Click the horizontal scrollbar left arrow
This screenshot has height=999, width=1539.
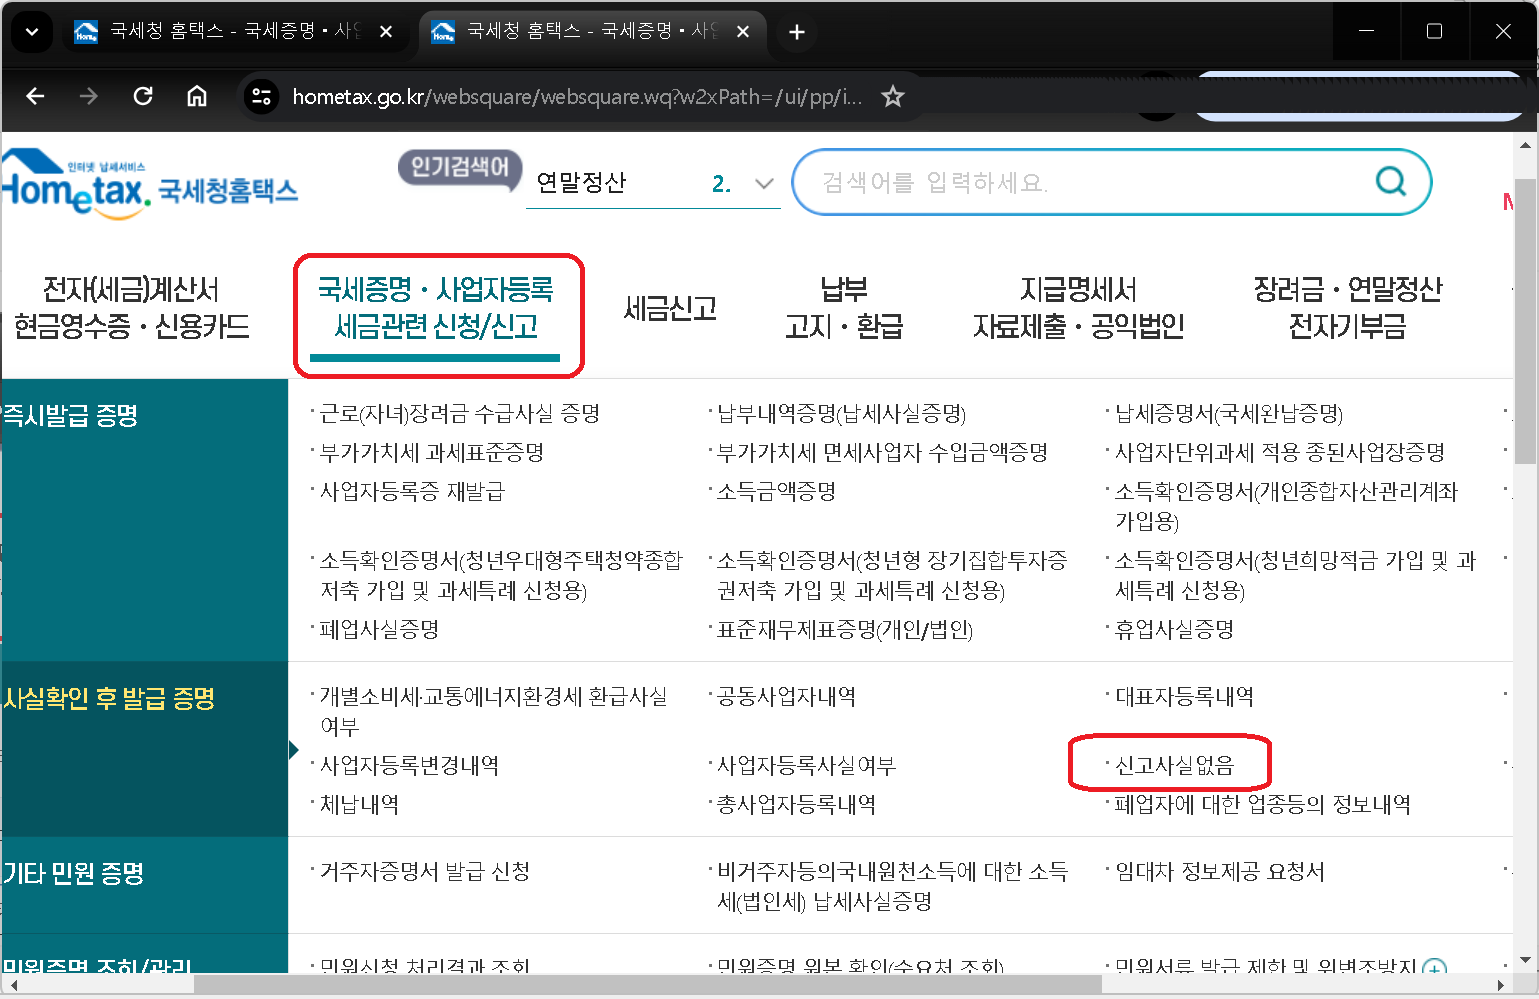(x=13, y=986)
